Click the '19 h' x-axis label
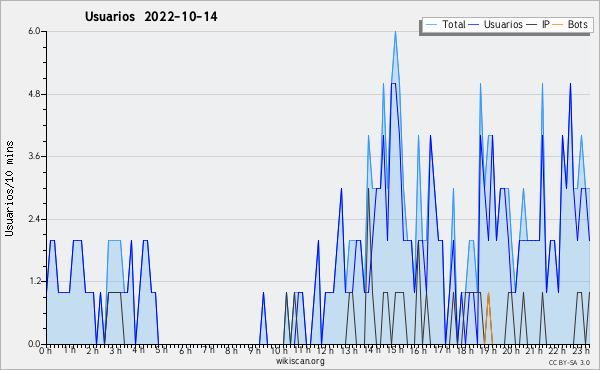Image resolution: width=600 pixels, height=370 pixels. [x=488, y=351]
